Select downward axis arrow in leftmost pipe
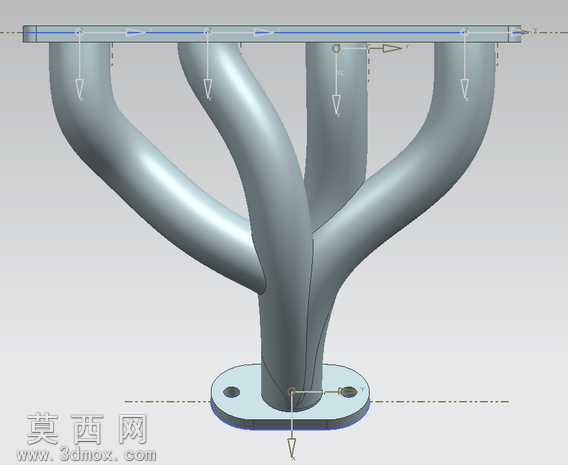 pos(80,89)
